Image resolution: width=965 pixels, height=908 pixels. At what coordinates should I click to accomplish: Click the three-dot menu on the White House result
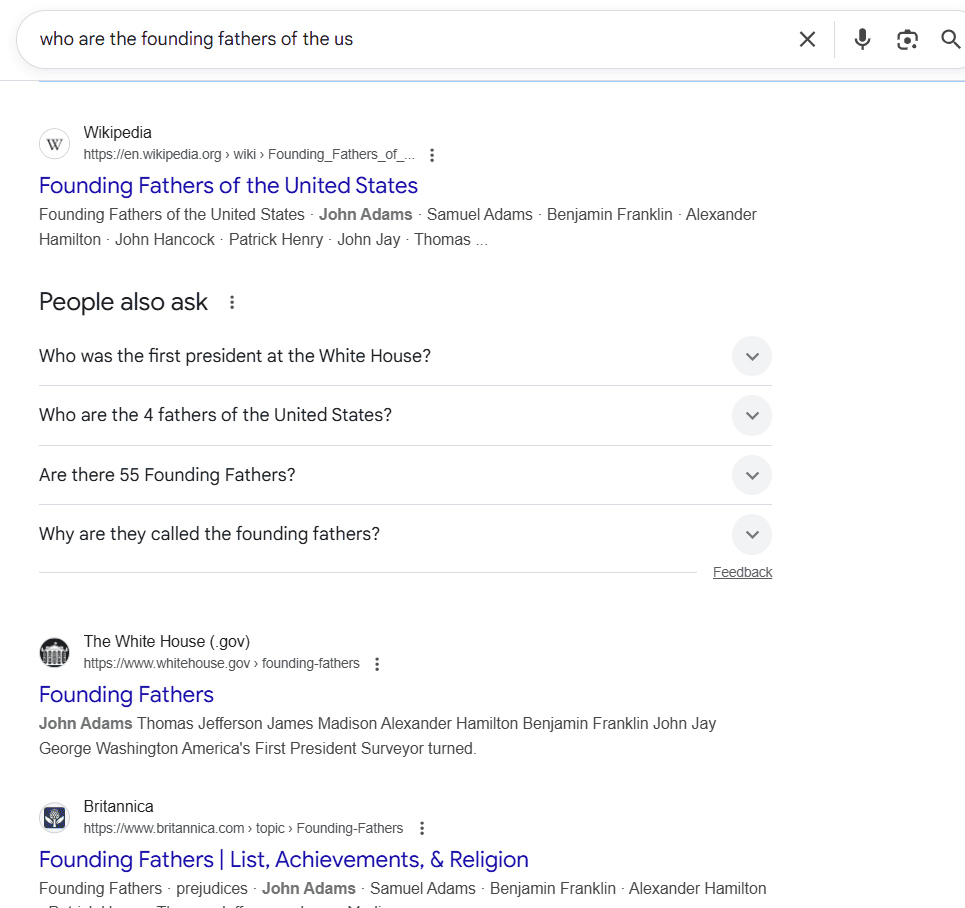point(377,663)
